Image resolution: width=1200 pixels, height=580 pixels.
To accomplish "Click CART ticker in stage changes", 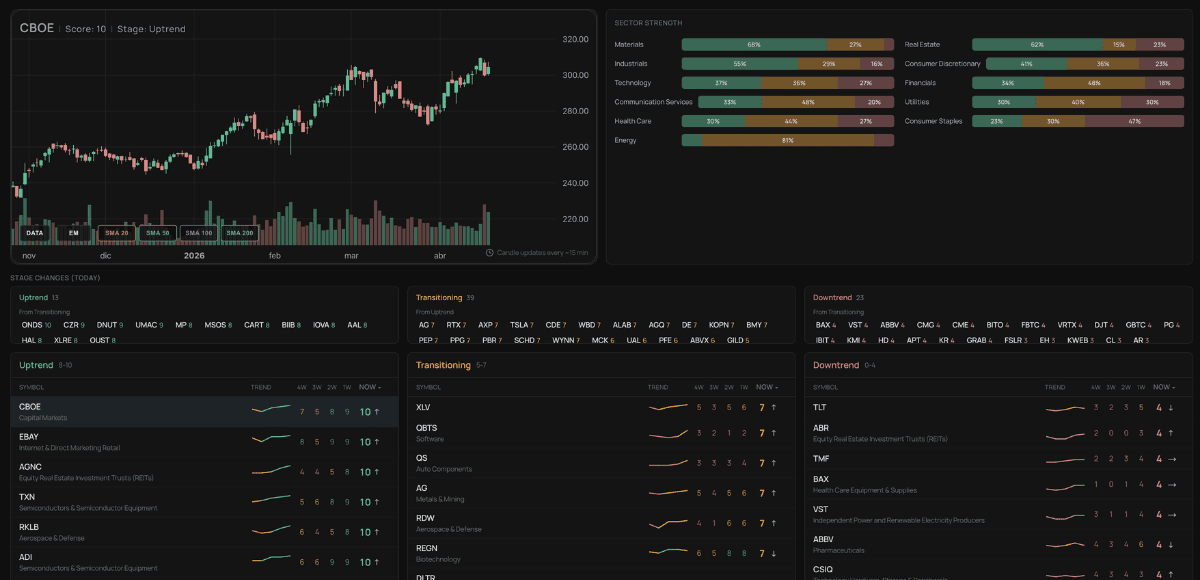I will tap(257, 325).
